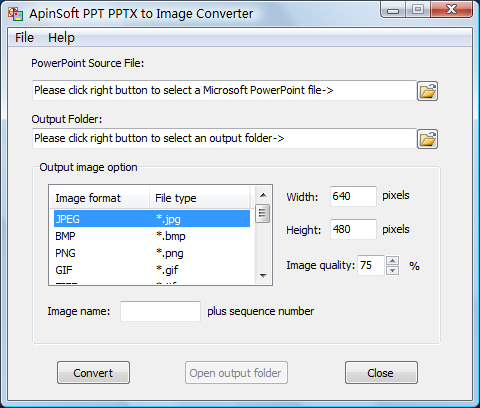Click the Width pixels input field
The image size is (480, 408).
click(x=353, y=196)
